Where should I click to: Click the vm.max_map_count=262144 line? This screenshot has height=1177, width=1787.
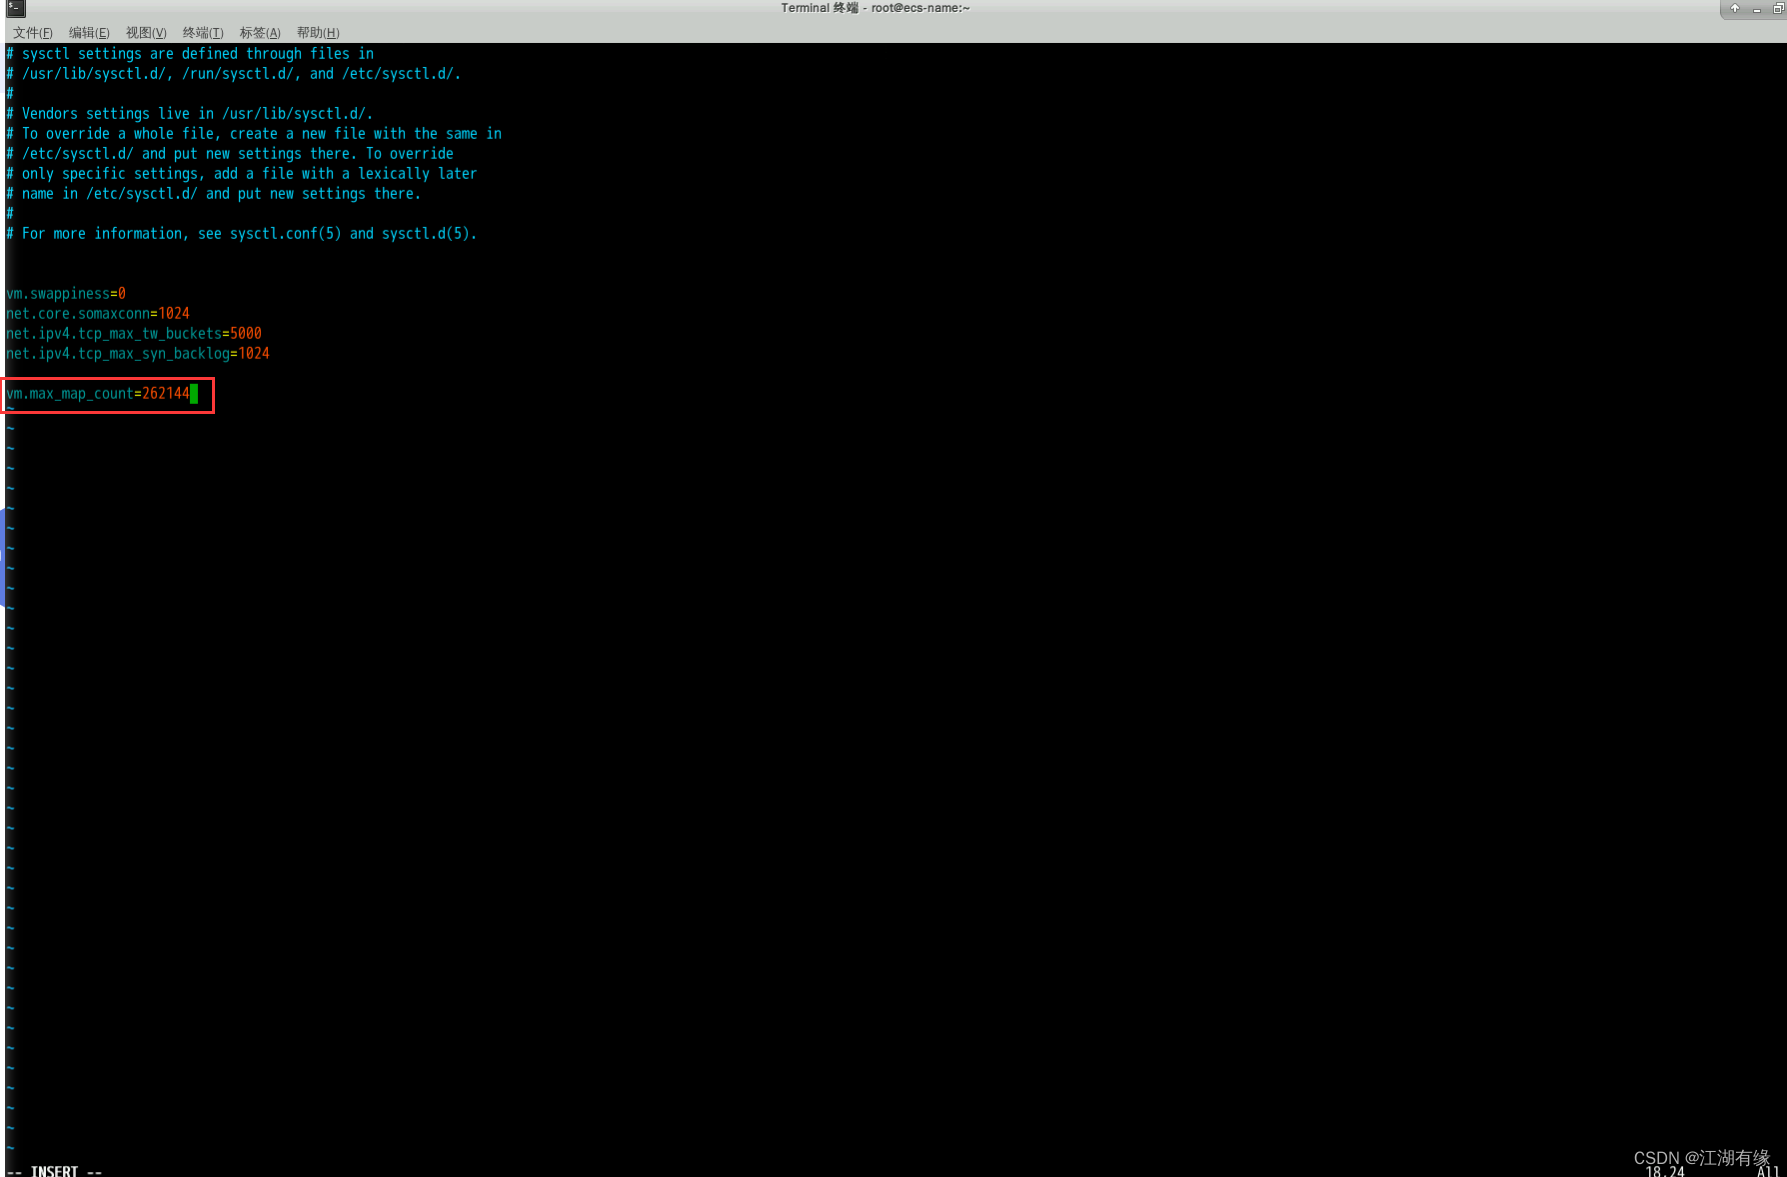98,394
